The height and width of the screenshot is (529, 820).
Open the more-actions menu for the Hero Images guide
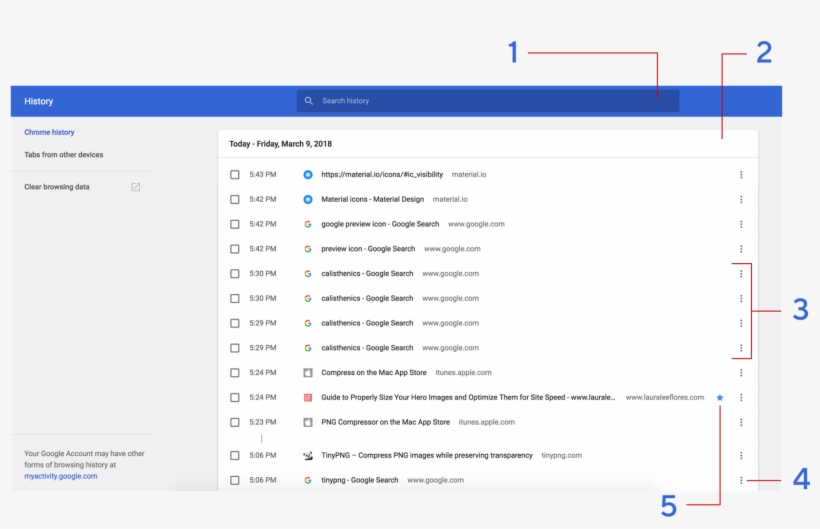pyautogui.click(x=741, y=398)
